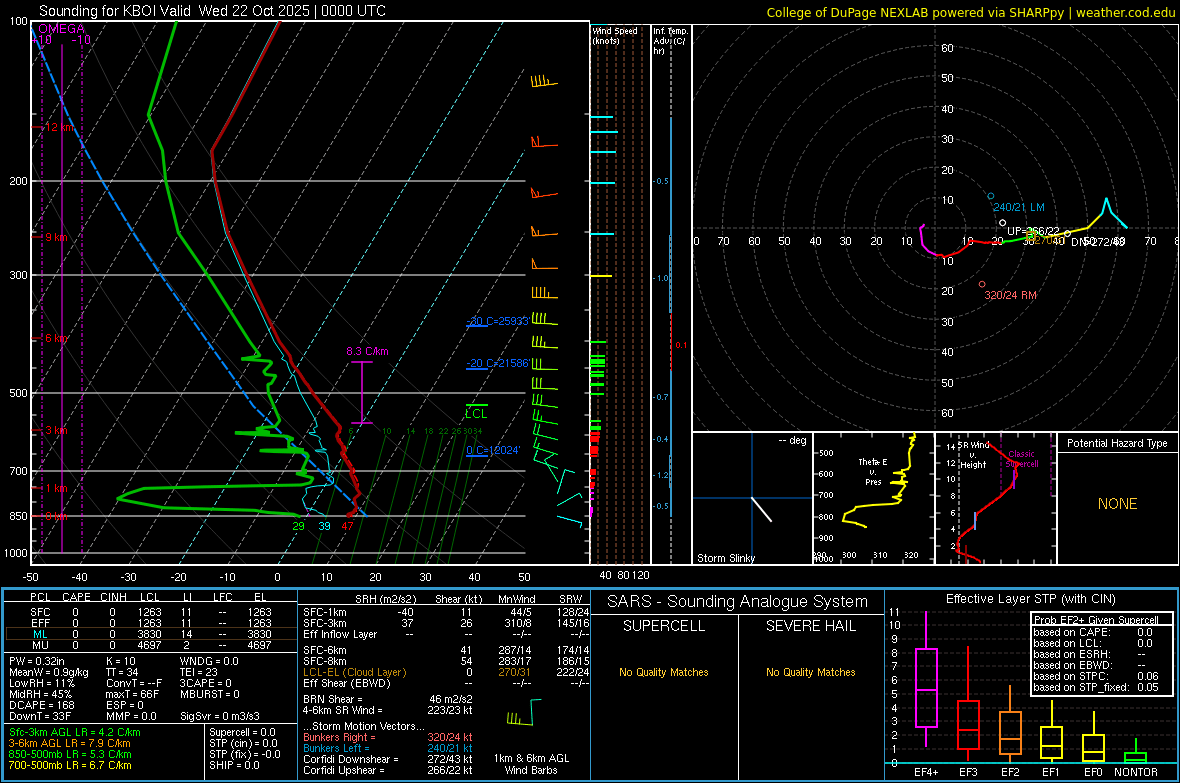This screenshot has height=783, width=1180.
Task: Click the 'Bunkers Right =' storm motion label
Action: click(x=339, y=737)
